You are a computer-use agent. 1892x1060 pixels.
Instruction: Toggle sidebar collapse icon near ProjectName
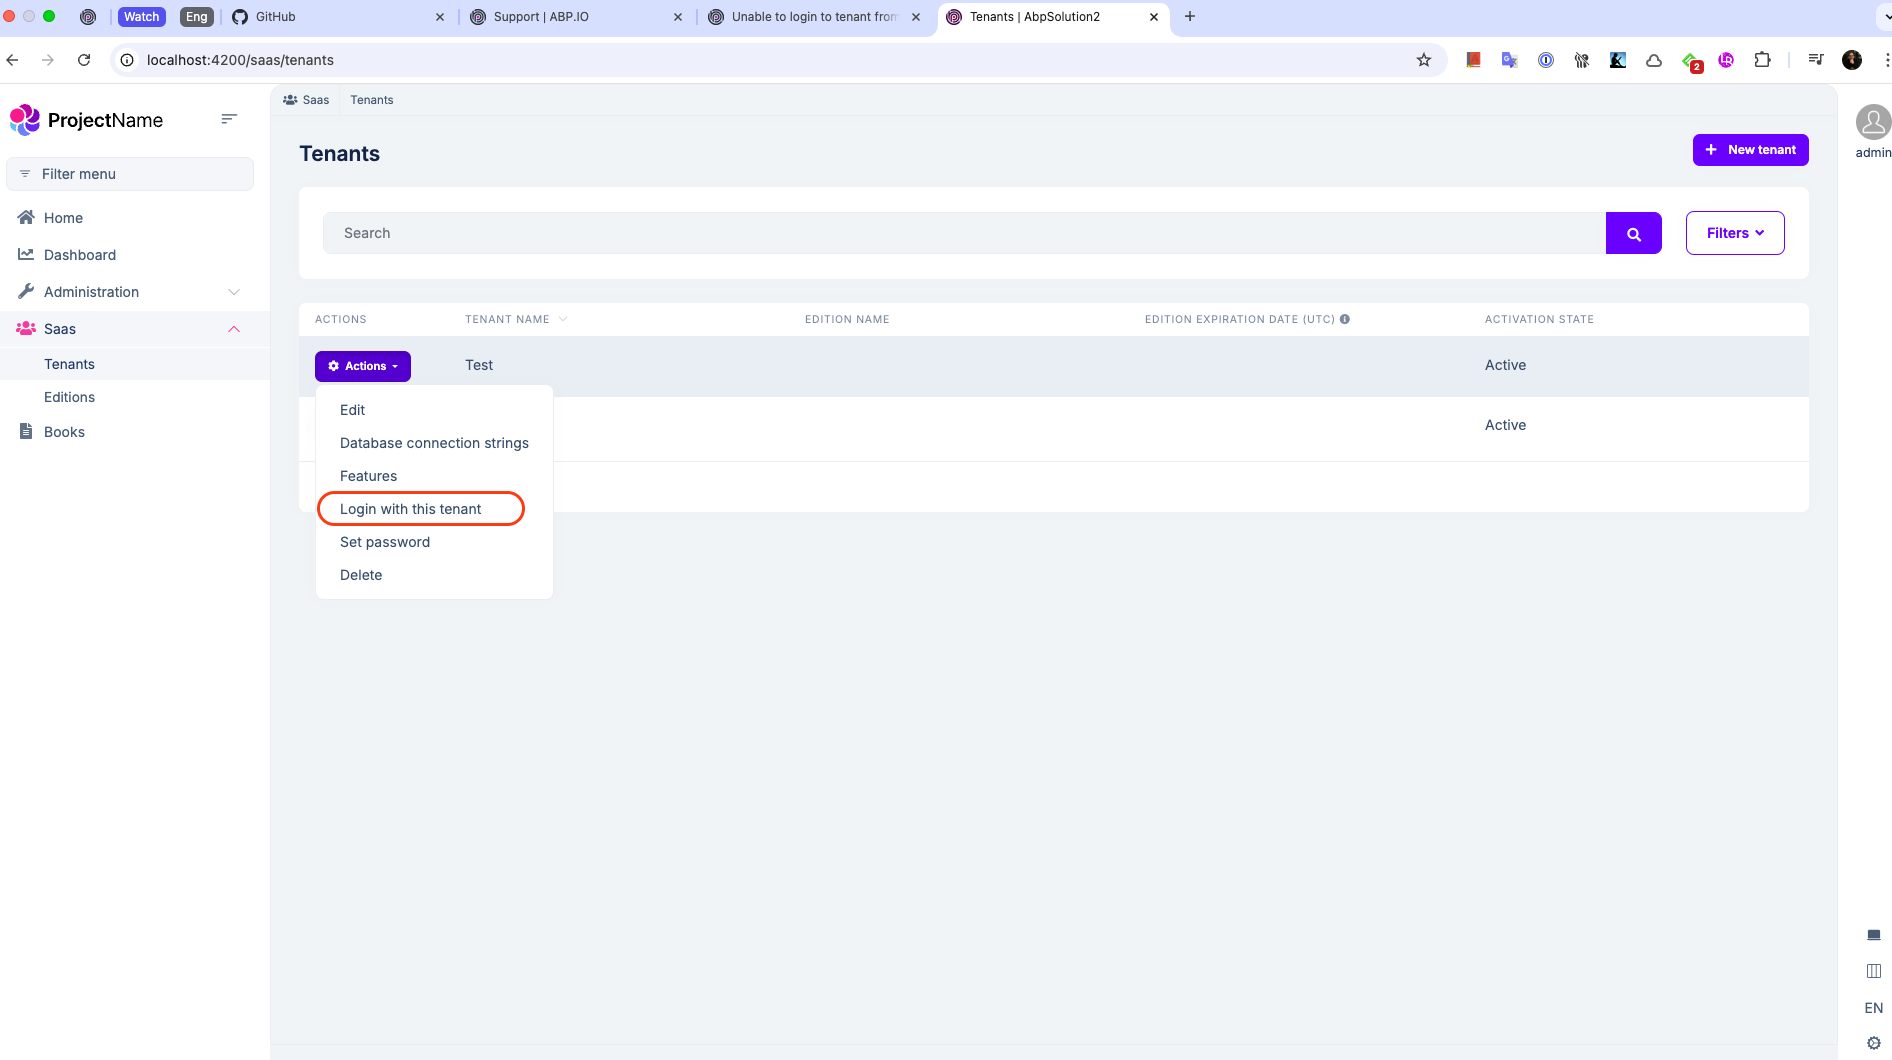(x=229, y=119)
